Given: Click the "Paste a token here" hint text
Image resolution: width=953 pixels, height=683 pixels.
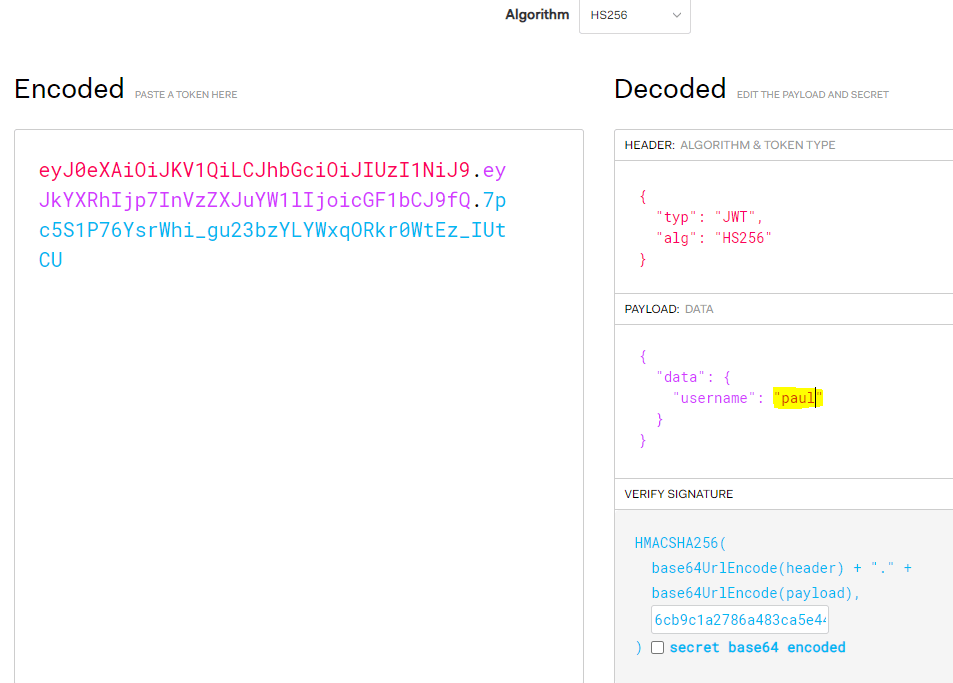Looking at the screenshot, I should (x=187, y=95).
